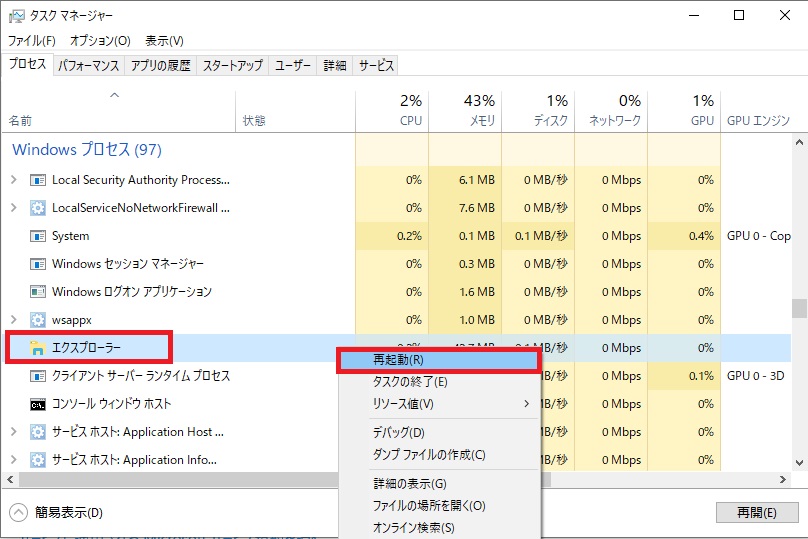Choose 詳細の表示(G) in context menu
The image size is (808, 539).
point(438,483)
